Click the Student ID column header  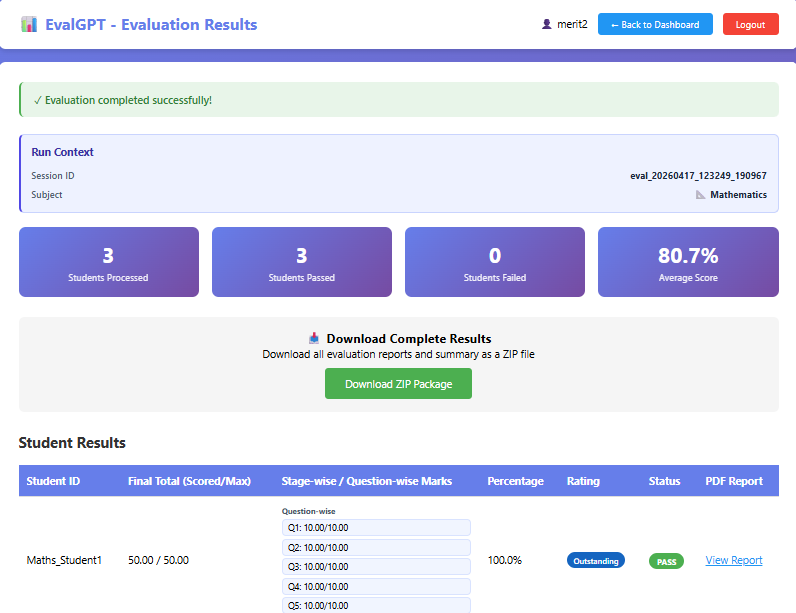tap(53, 481)
